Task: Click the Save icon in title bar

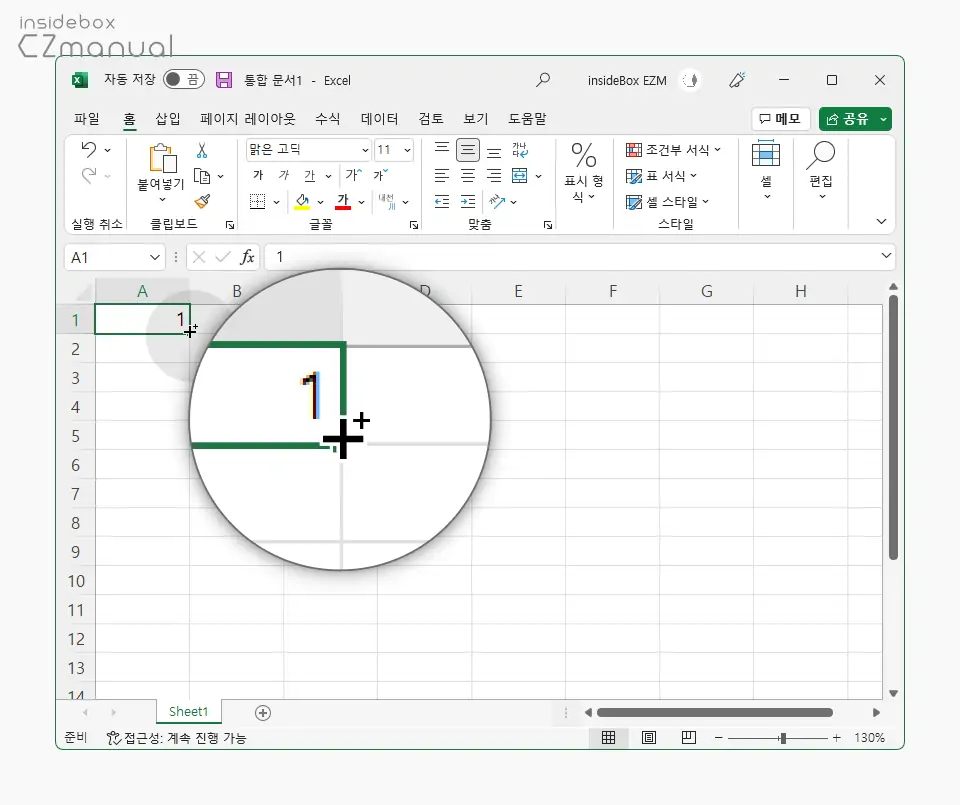Action: [224, 80]
